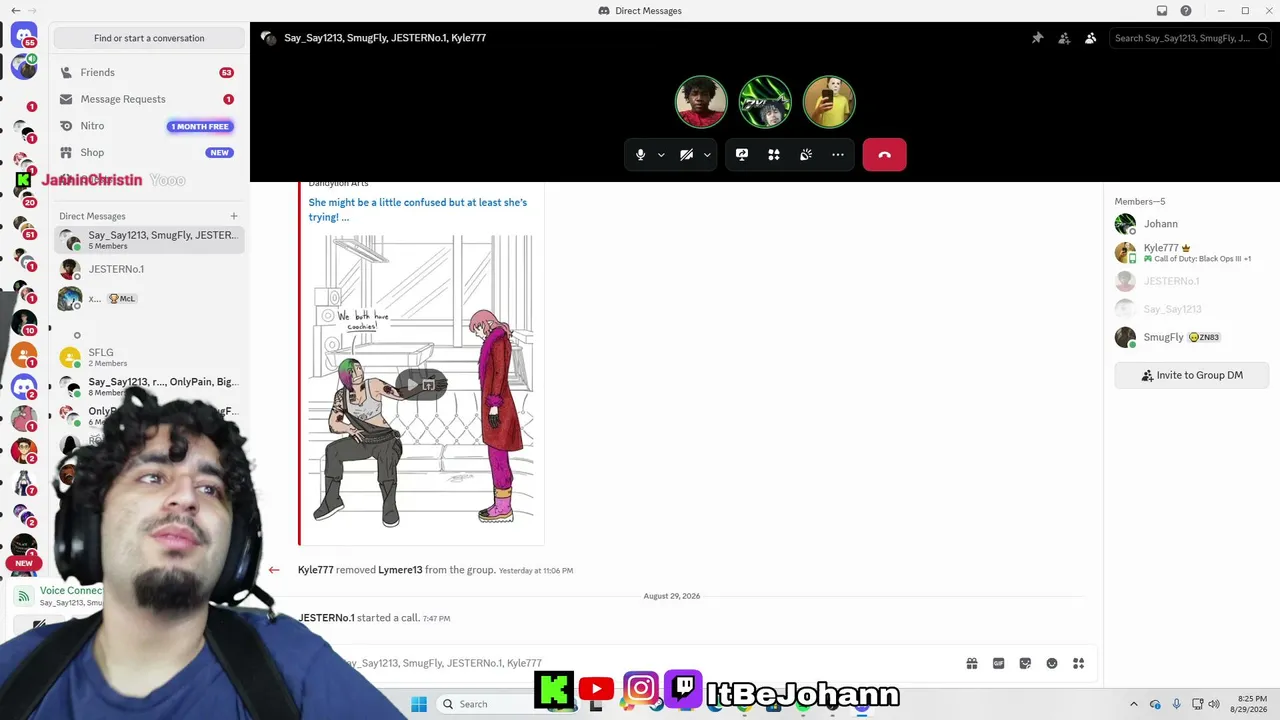Mute the microphone in the call
Screen dimensions: 1280x720
[x=640, y=155]
